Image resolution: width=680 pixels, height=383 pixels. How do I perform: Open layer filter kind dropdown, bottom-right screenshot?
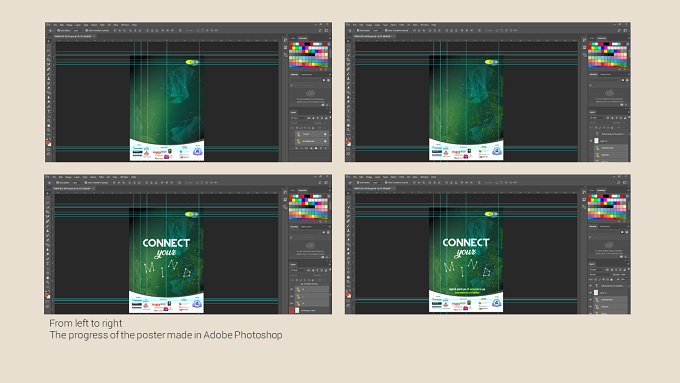point(598,270)
